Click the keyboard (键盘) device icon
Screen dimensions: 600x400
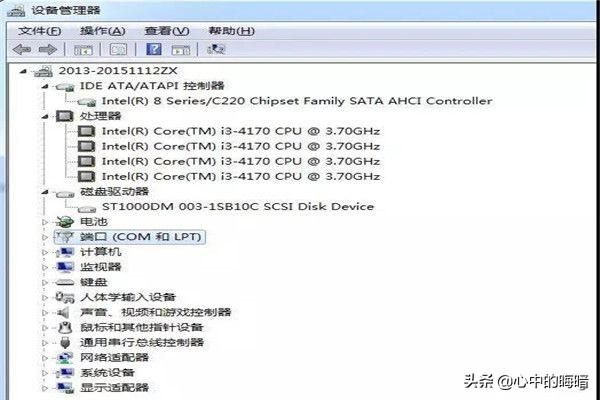pos(66,282)
